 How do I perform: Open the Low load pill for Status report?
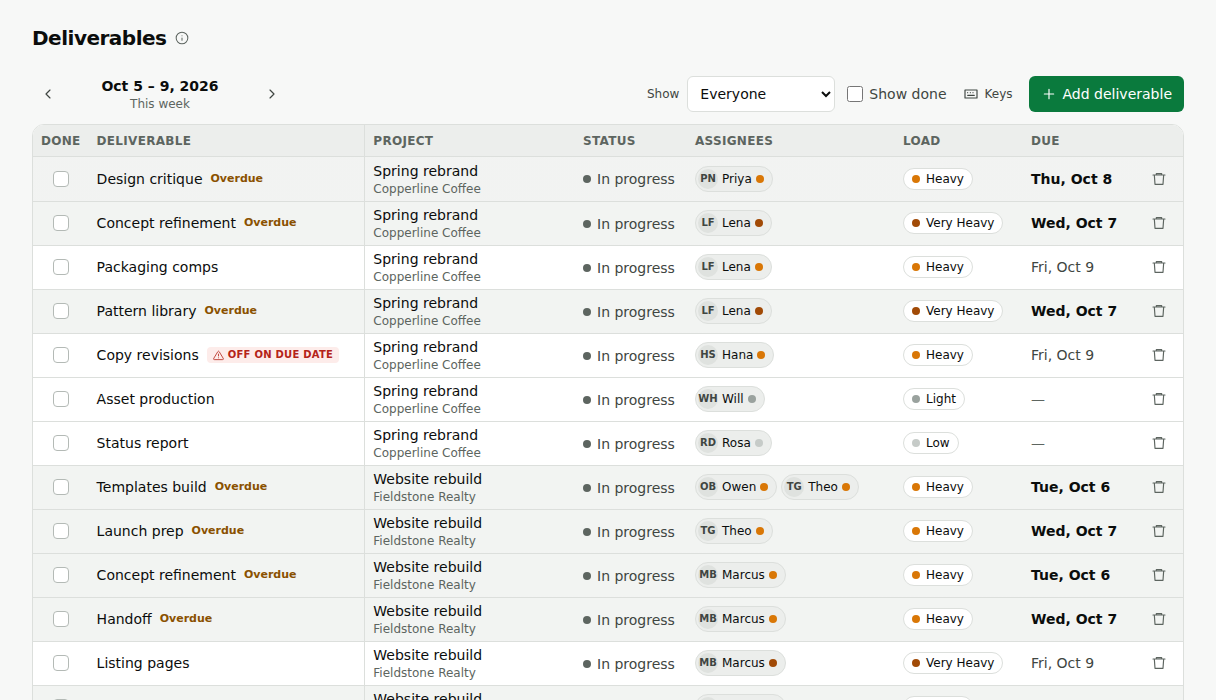pos(930,443)
